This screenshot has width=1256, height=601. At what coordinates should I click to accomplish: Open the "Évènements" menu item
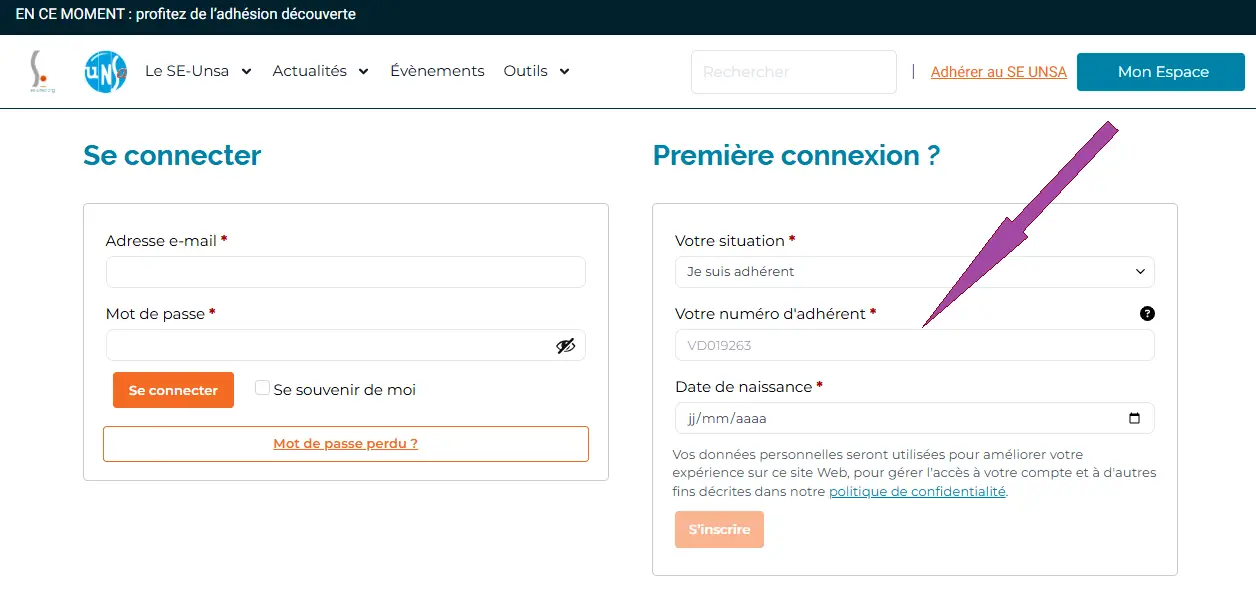click(437, 72)
